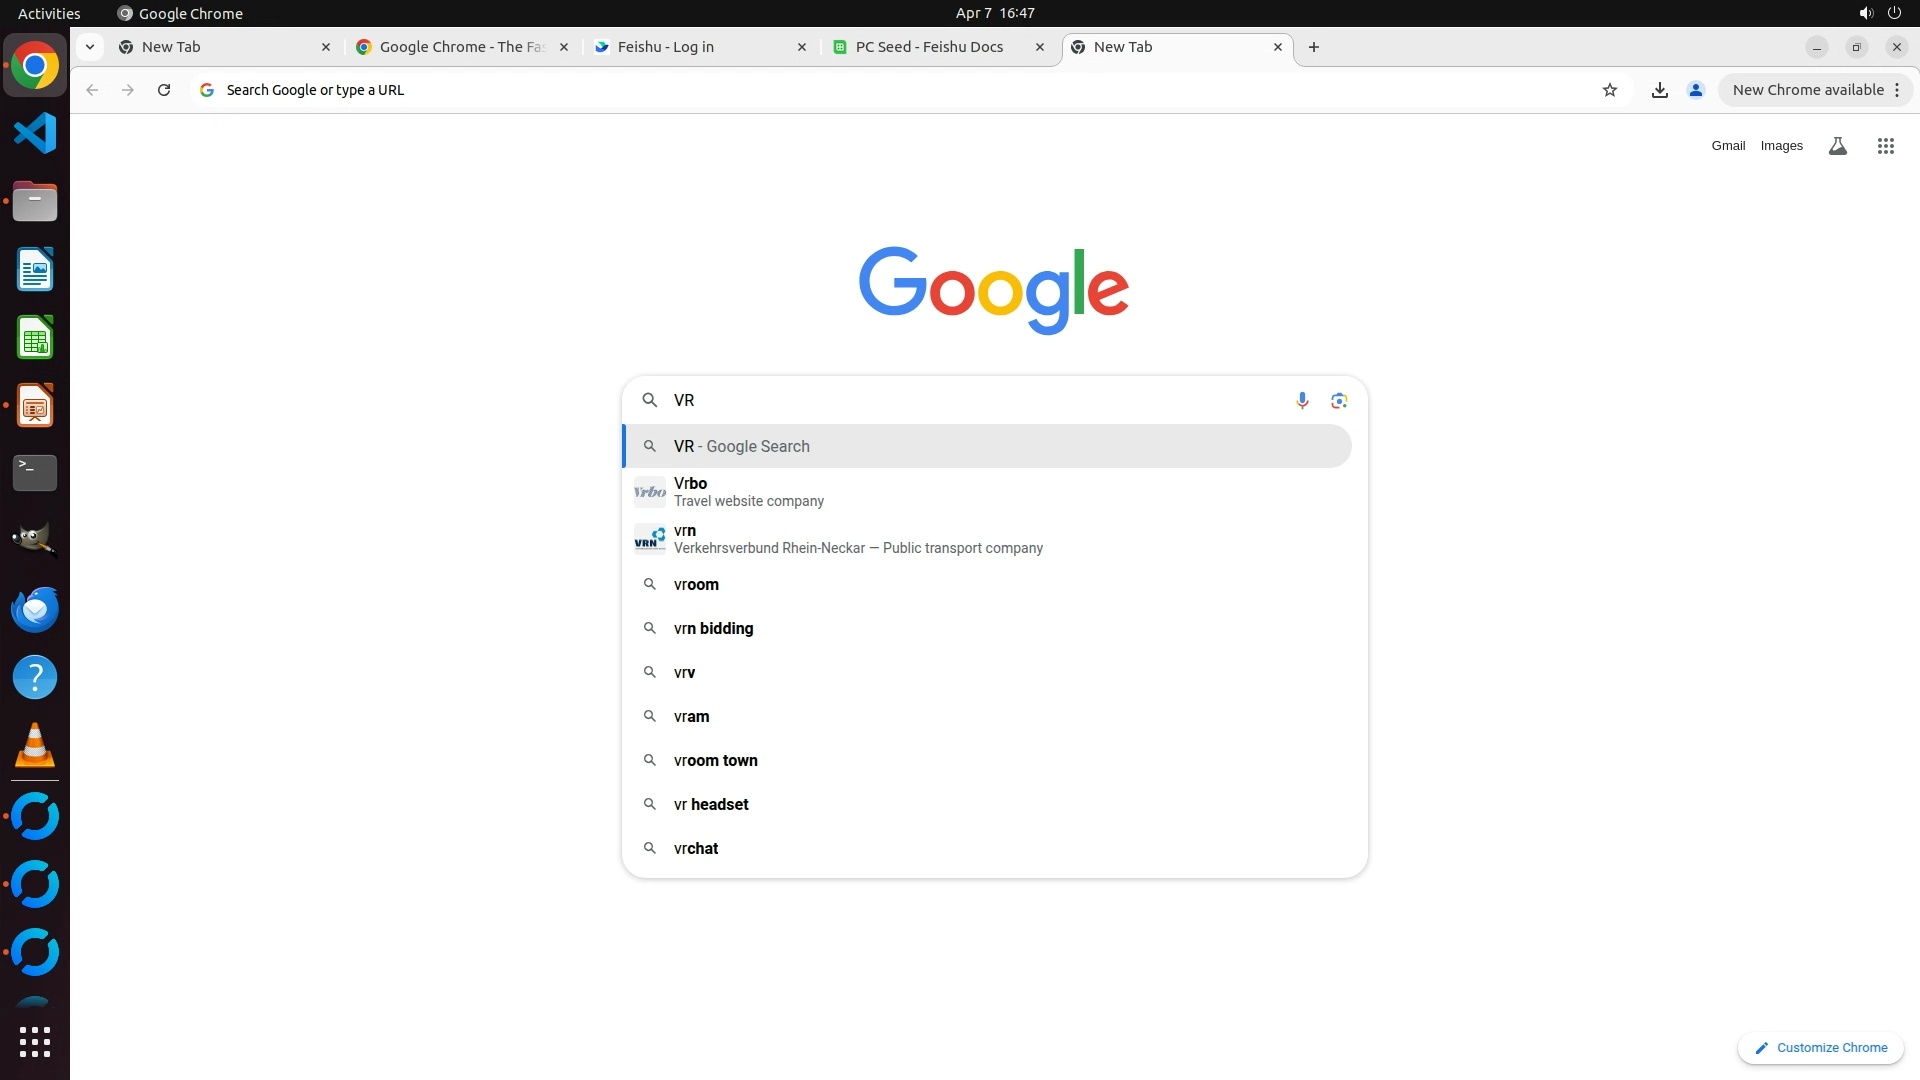Select the Vrbo travel website suggestion
Viewport: 1920px width, 1080px height.
coord(749,492)
